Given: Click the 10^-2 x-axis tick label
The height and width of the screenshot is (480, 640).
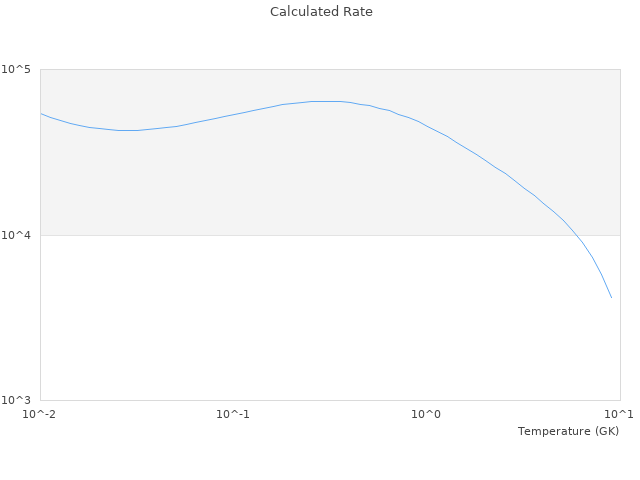Looking at the screenshot, I should 40,415.
